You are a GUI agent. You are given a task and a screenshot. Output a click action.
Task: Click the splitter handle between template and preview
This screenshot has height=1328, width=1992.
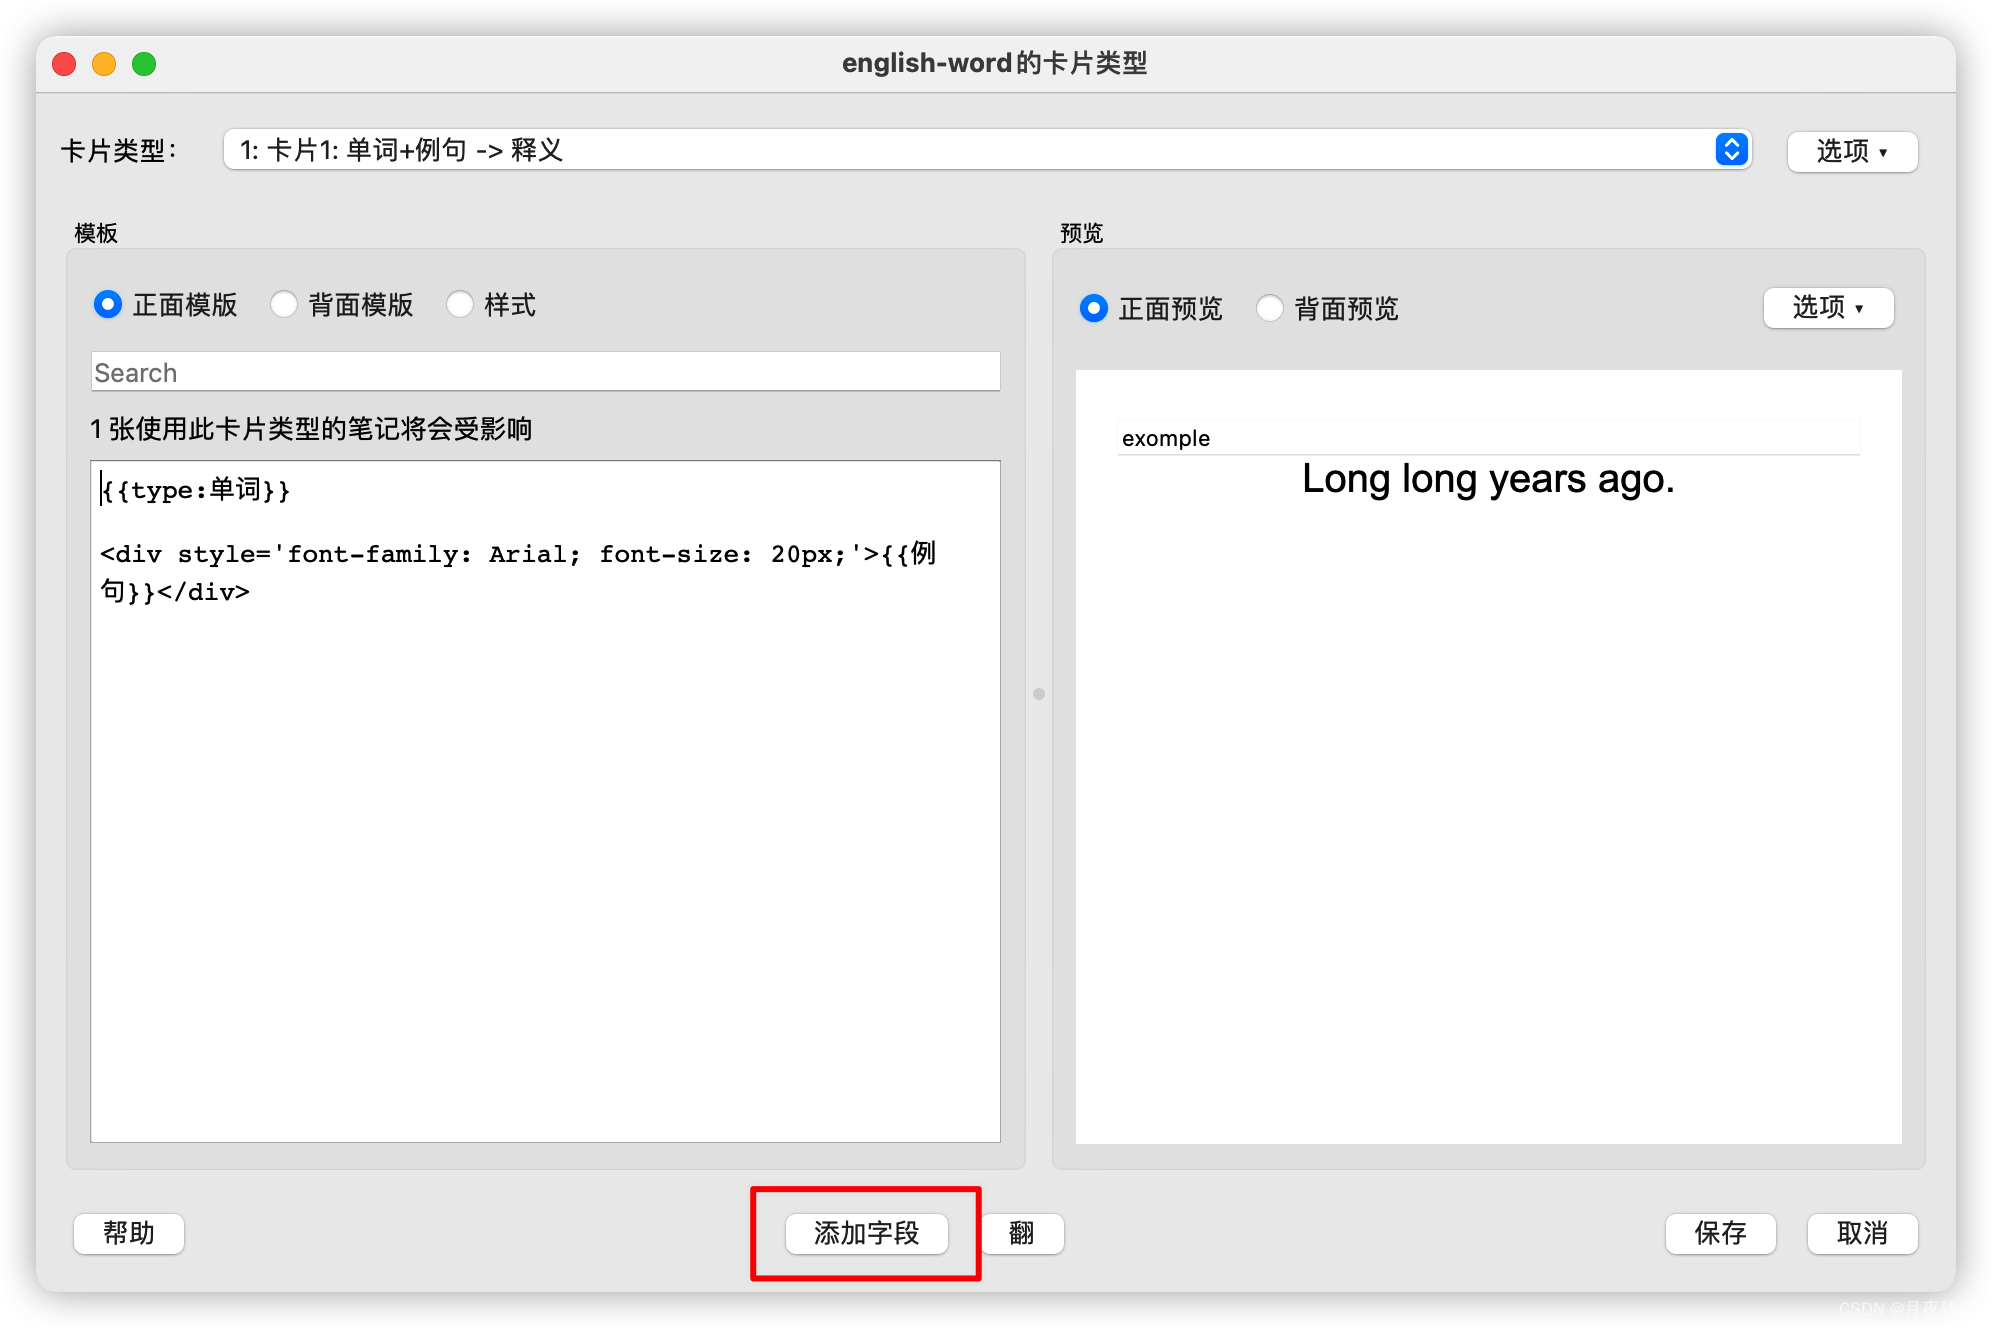pos(1039,694)
